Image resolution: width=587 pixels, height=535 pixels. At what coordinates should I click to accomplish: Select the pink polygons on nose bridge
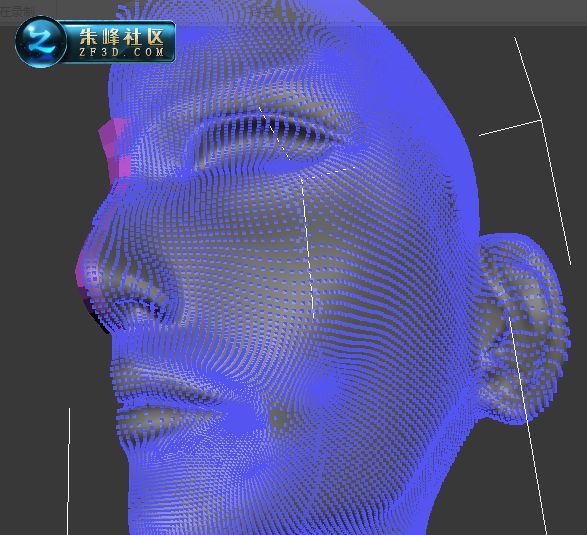[x=115, y=148]
